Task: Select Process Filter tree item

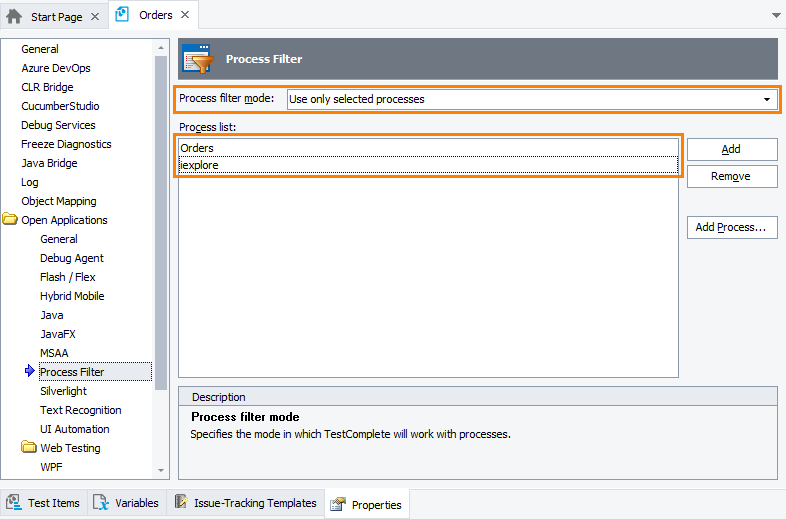Action: click(95, 372)
